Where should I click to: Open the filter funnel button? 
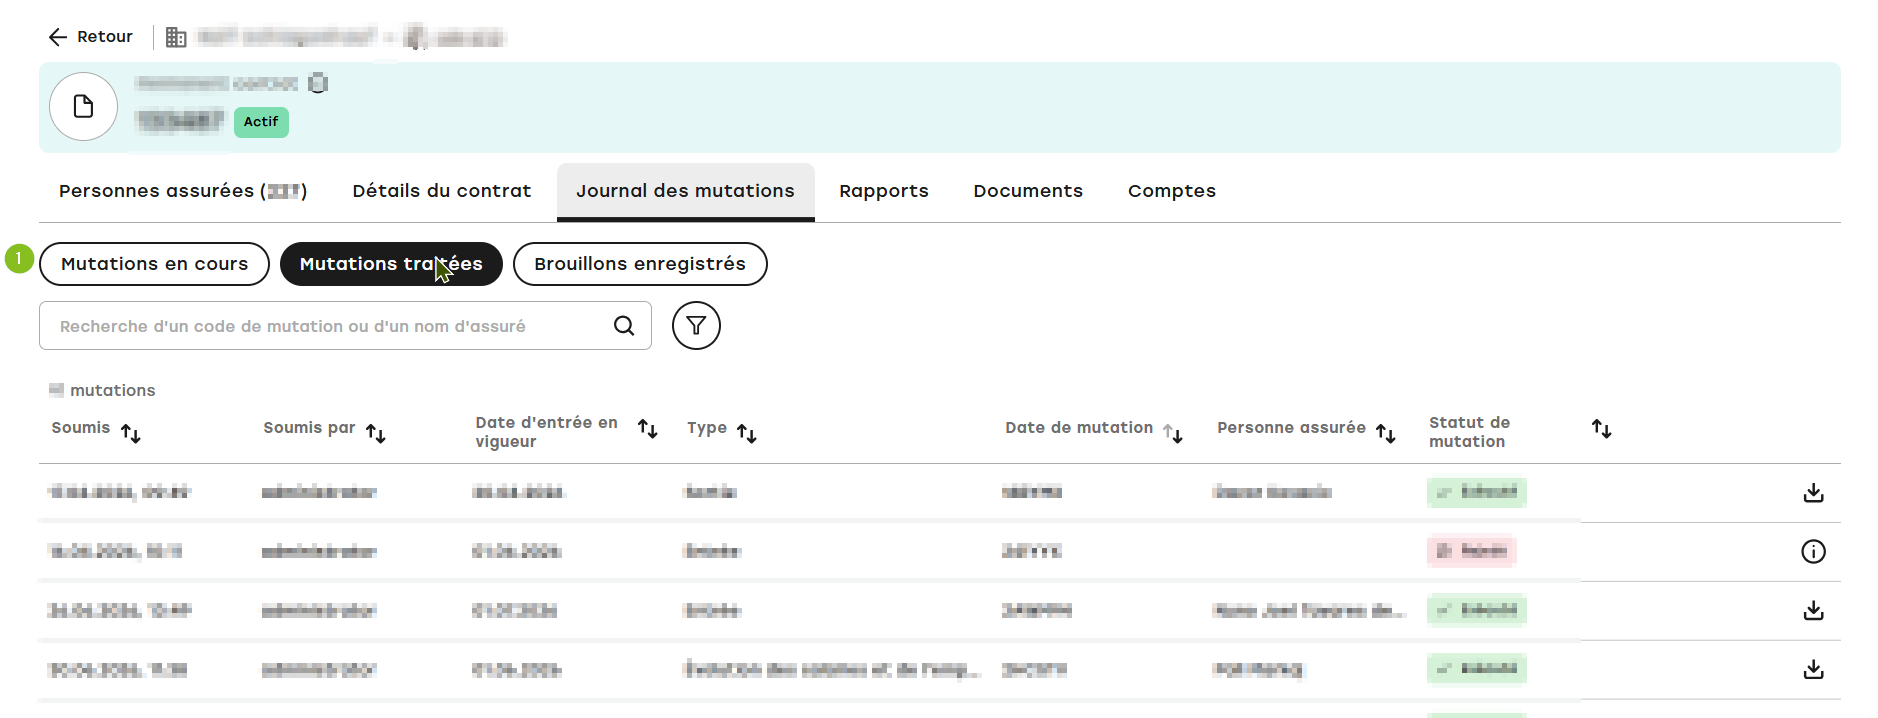coord(696,326)
